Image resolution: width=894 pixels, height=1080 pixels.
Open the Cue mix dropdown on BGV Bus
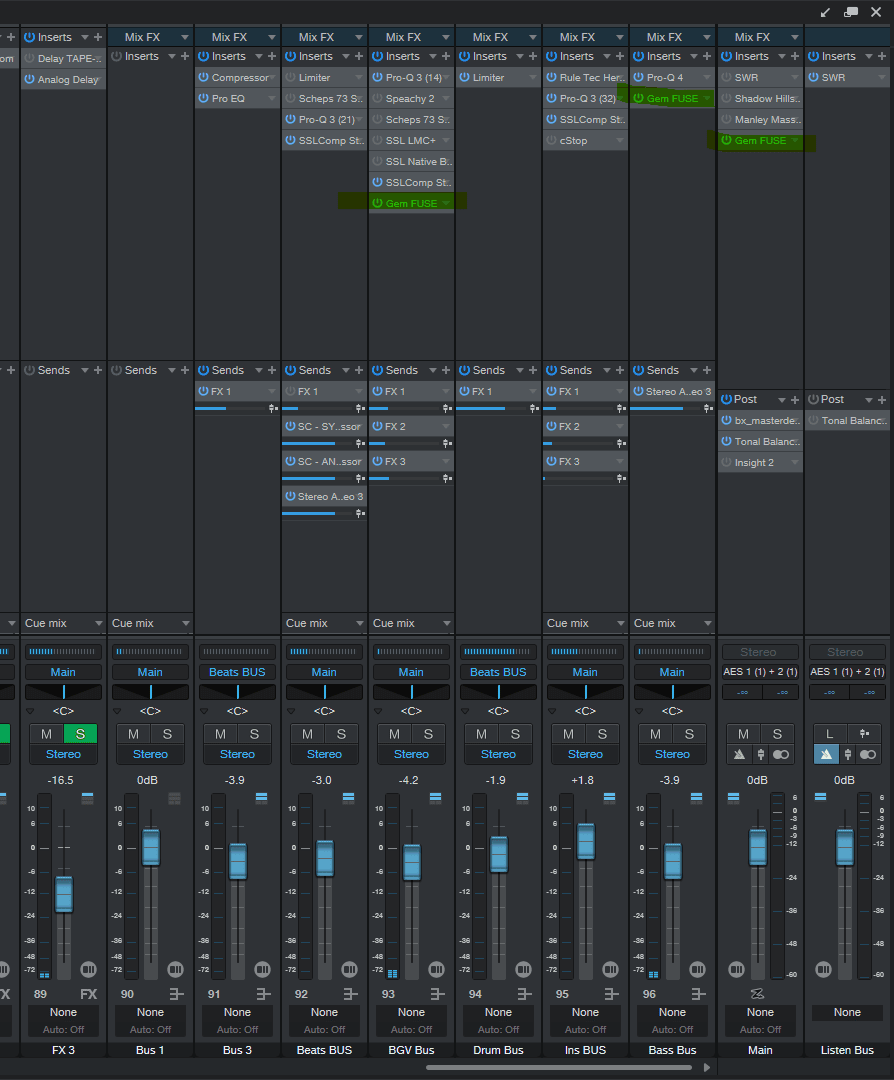tap(411, 623)
